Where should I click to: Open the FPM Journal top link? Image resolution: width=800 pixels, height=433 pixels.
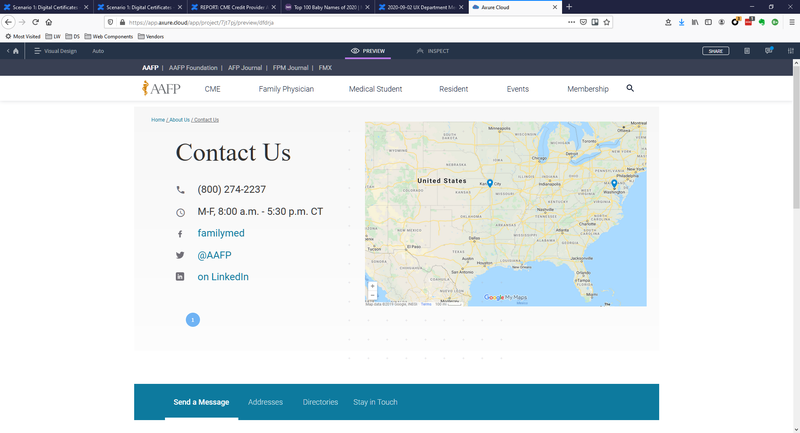[x=290, y=68]
